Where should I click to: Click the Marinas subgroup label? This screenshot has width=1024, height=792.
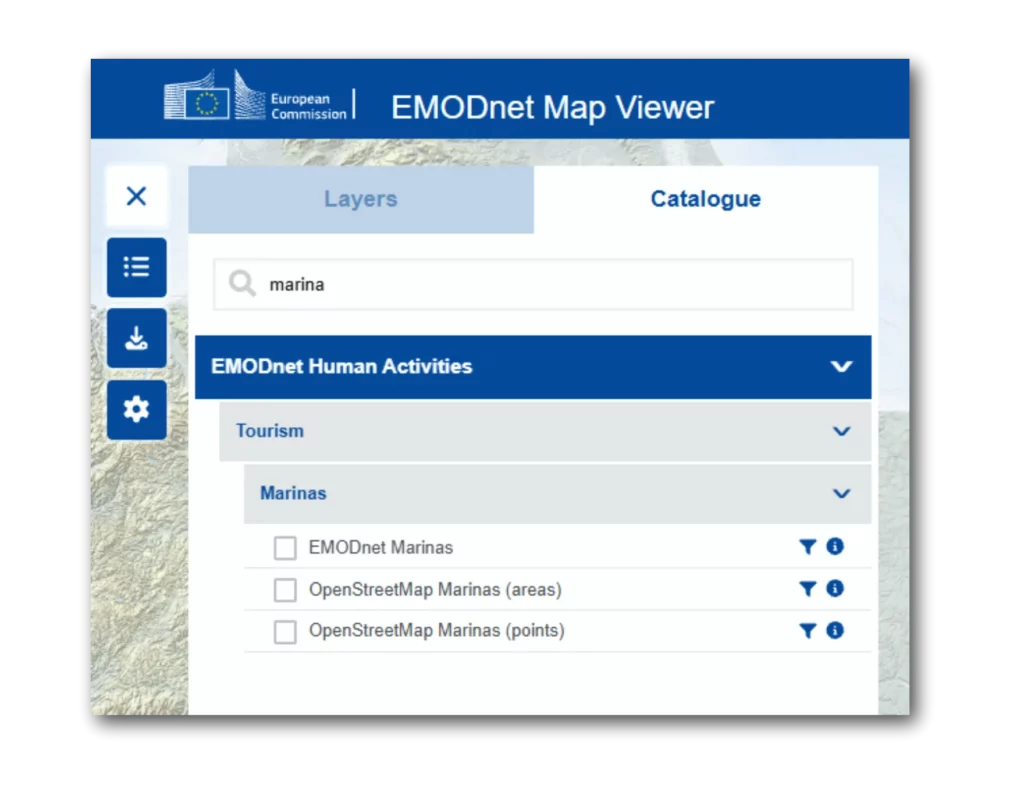293,493
